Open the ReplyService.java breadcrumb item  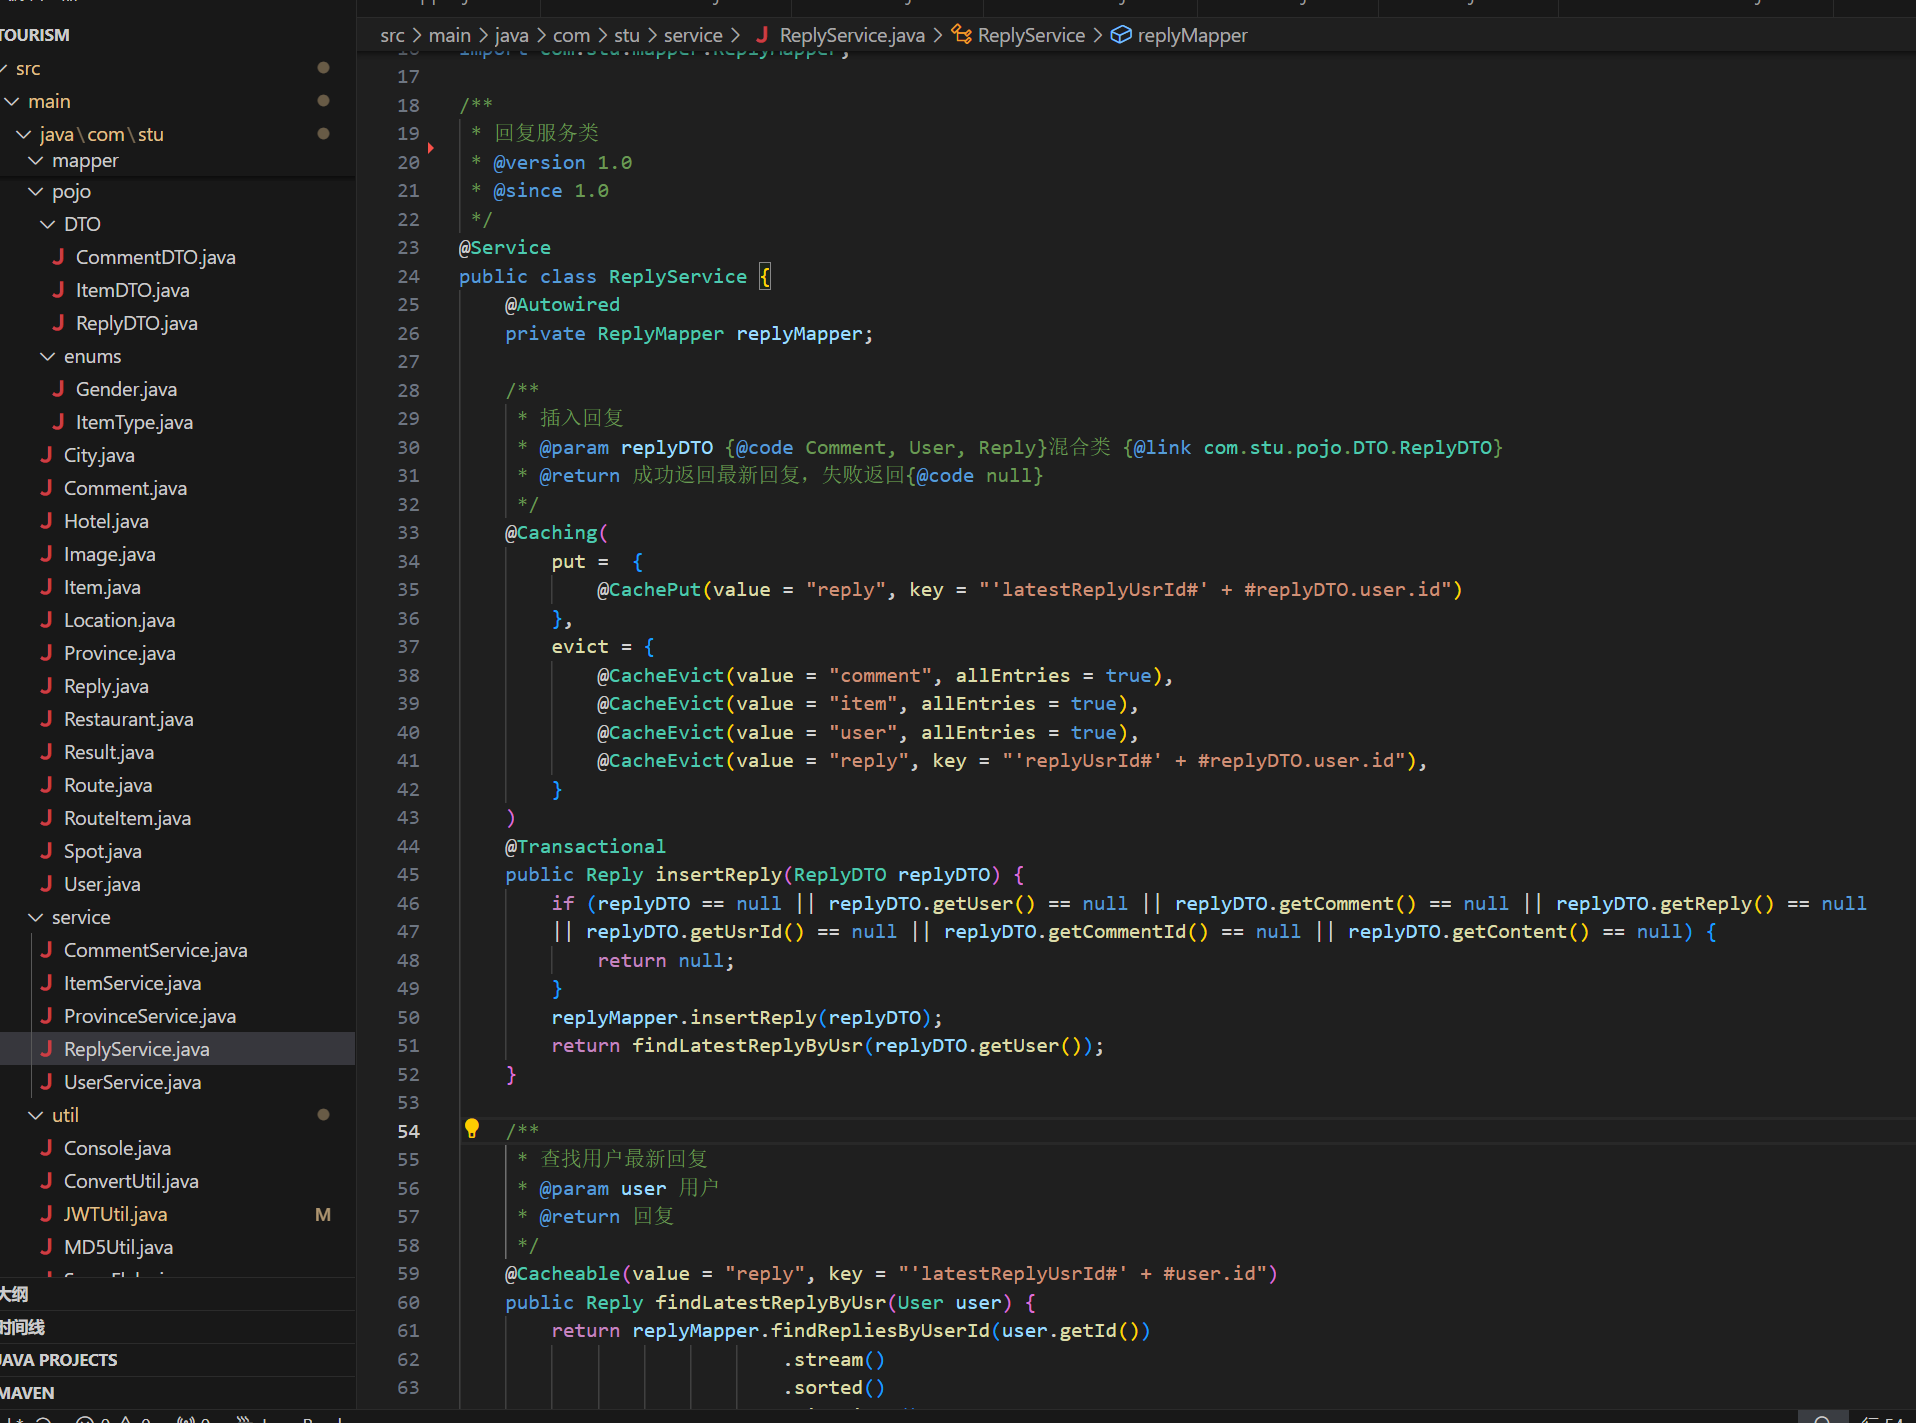[852, 35]
